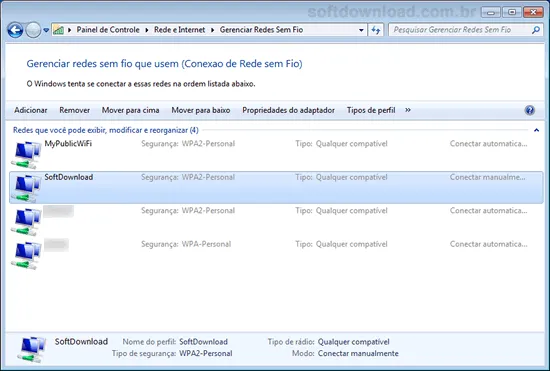Open recent pages dropdown beside navigation arrows
Screen dimensions: 550x371
[x=46, y=30]
